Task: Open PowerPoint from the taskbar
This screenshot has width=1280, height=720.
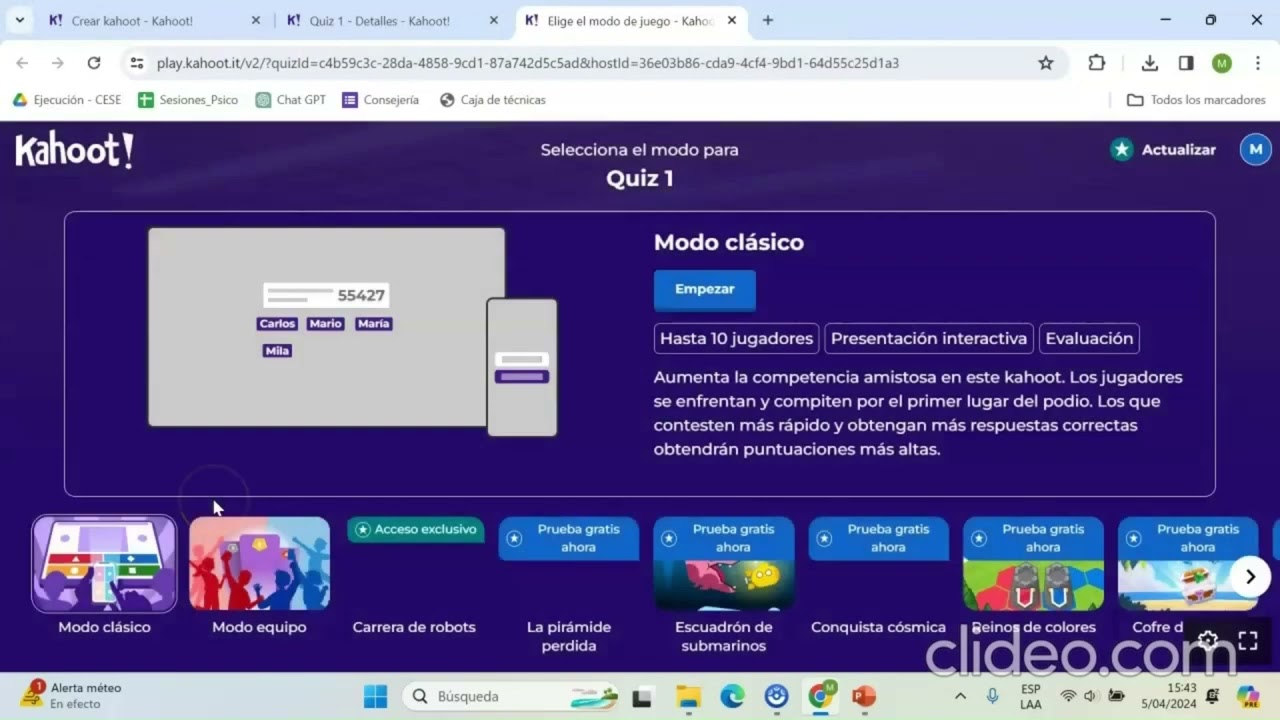Action: pyautogui.click(x=864, y=696)
